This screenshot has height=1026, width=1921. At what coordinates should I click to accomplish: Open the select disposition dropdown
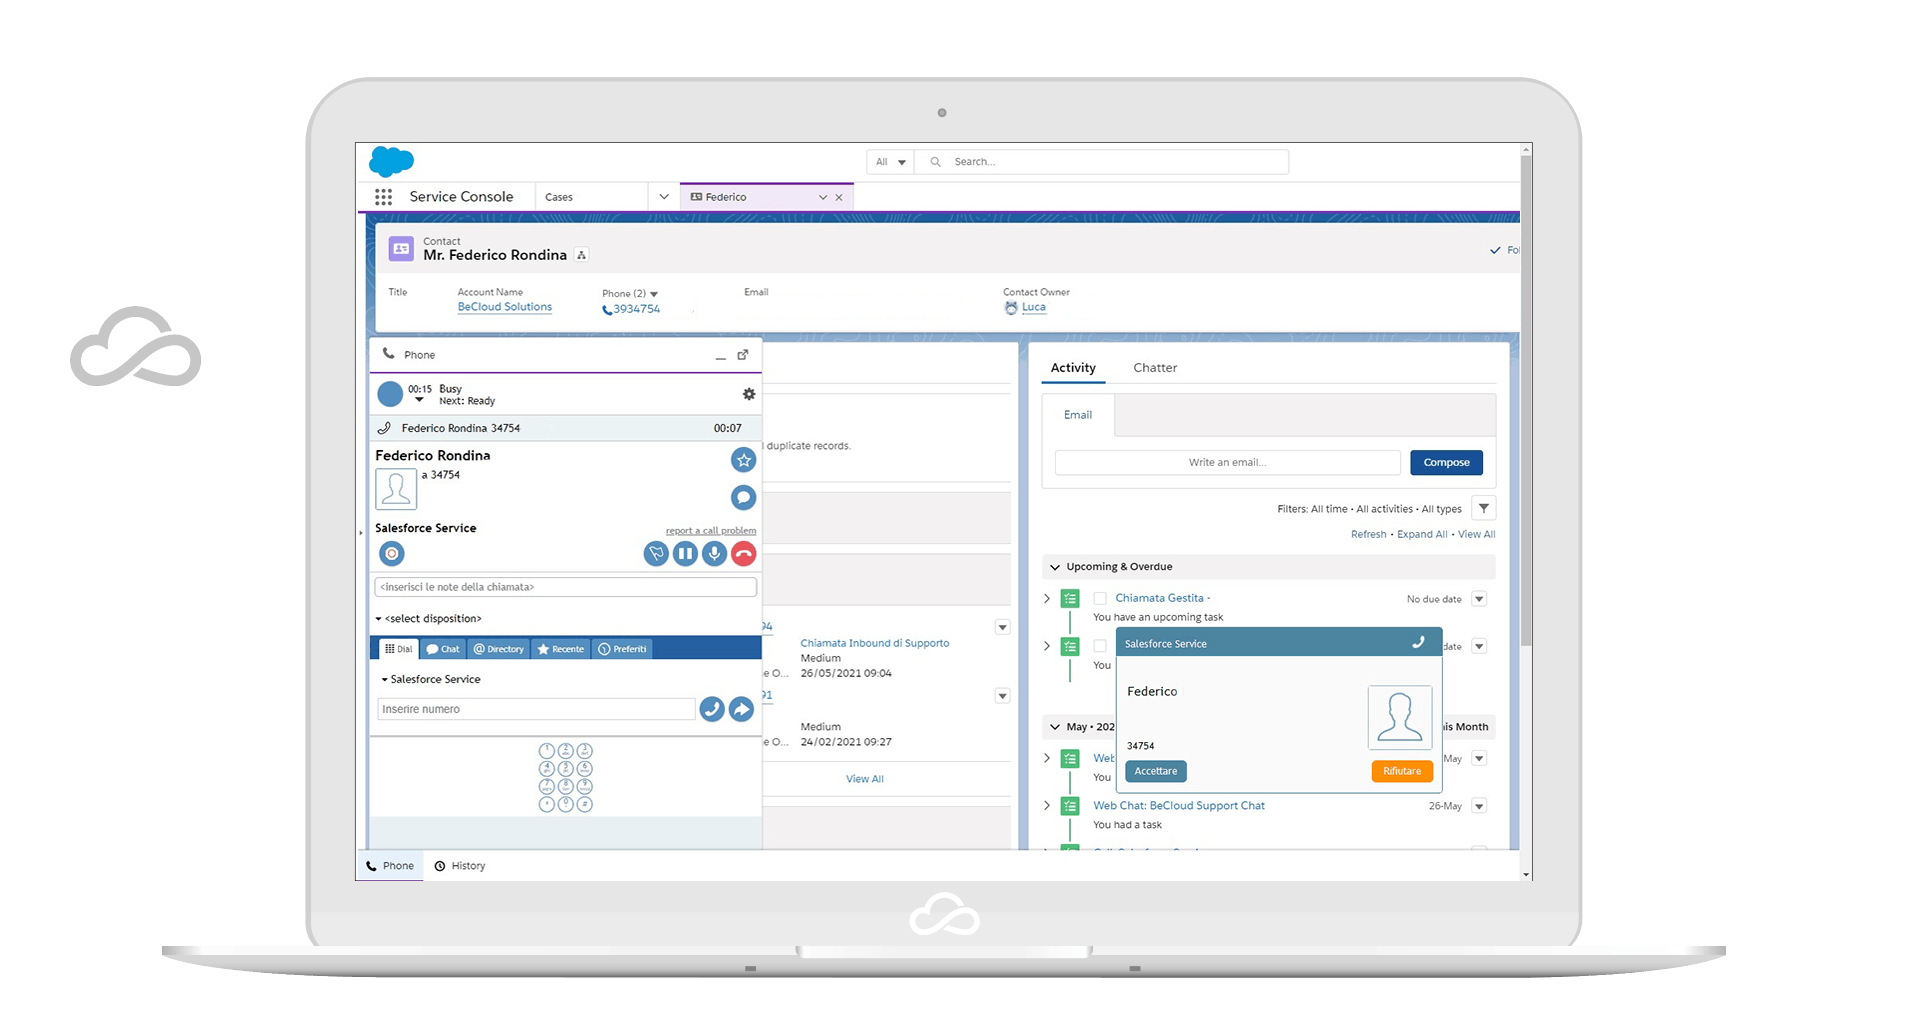430,619
